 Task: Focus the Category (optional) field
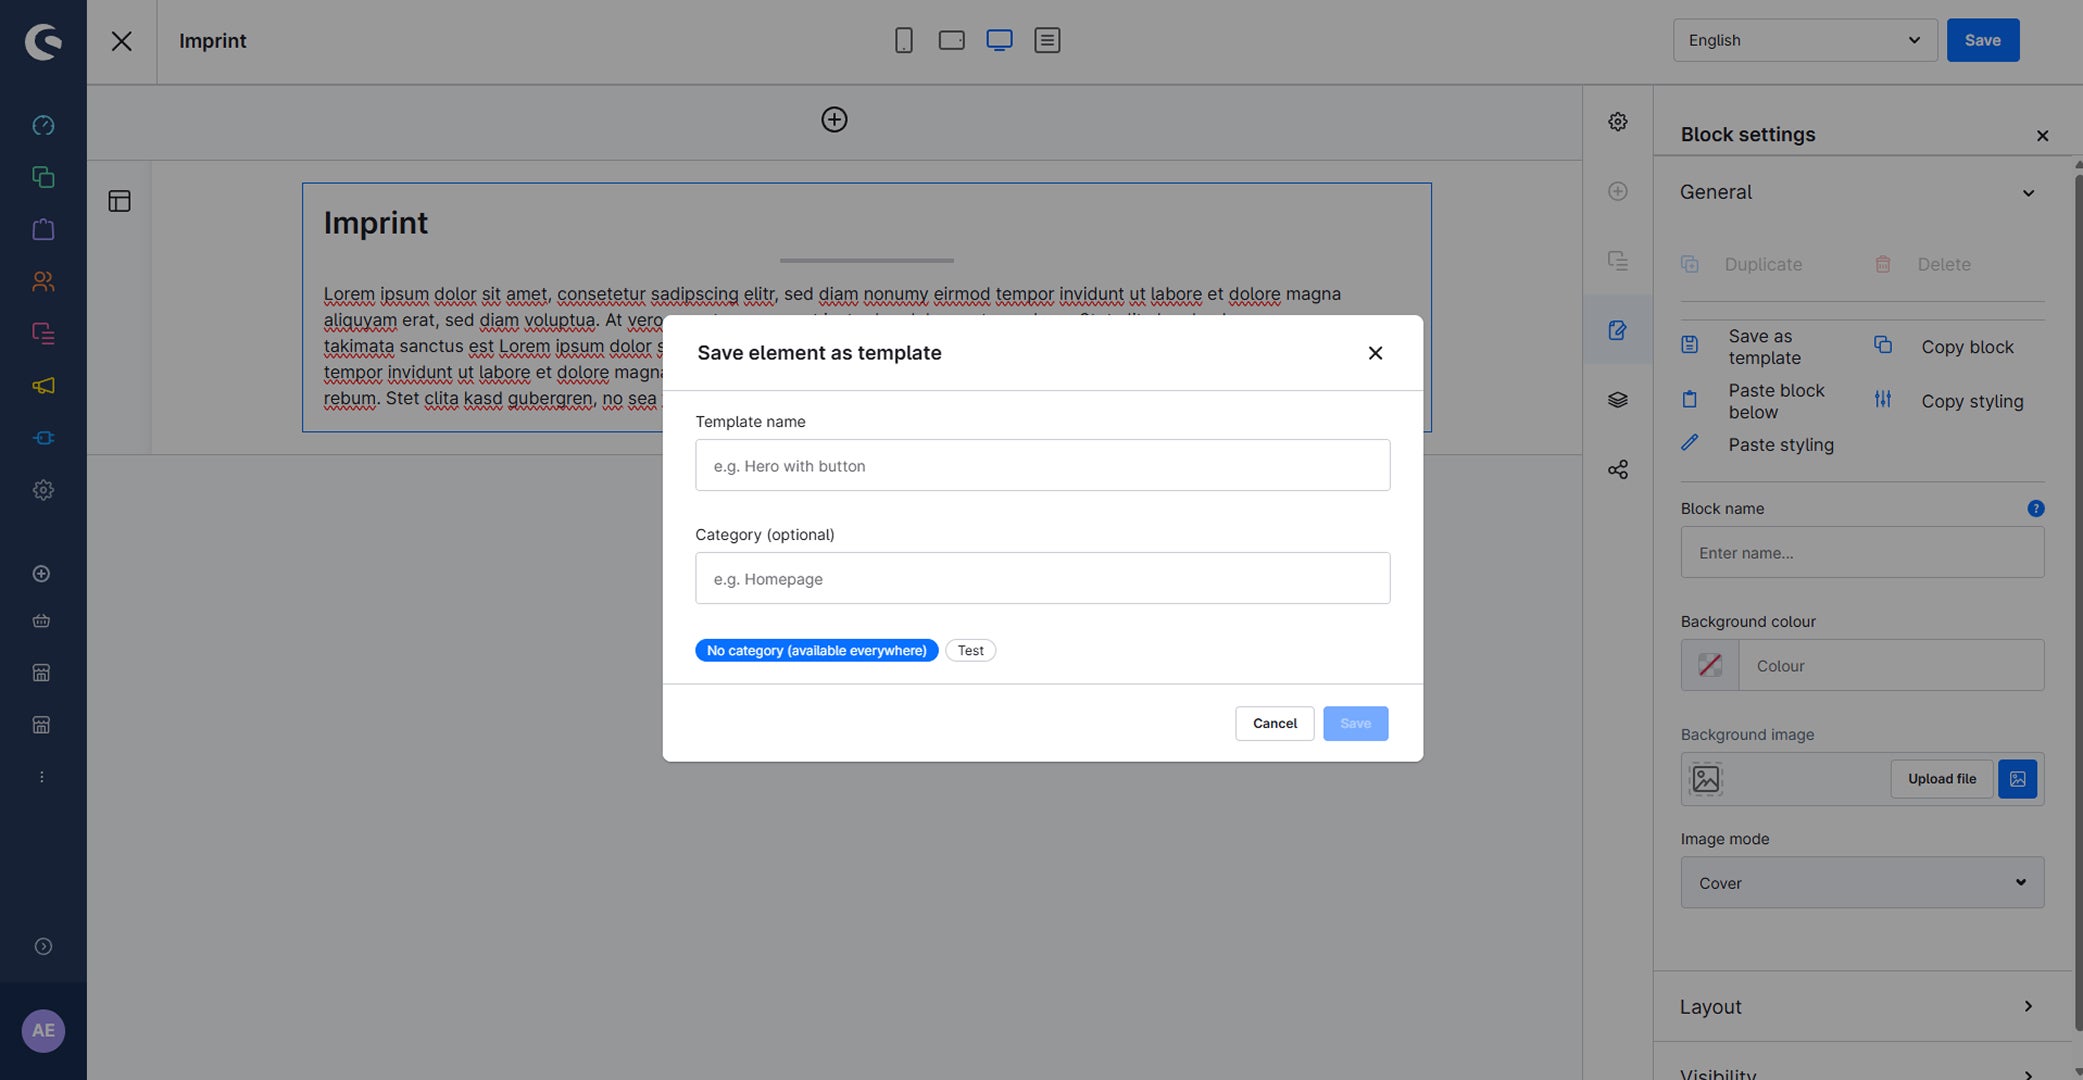click(x=1042, y=578)
